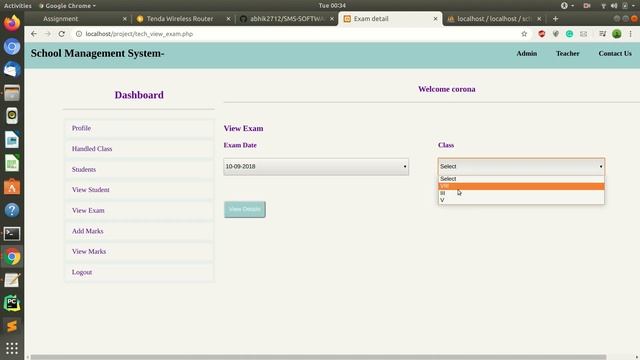Open the Files manager in the dock
The height and width of the screenshot is (360, 640).
[x=12, y=93]
